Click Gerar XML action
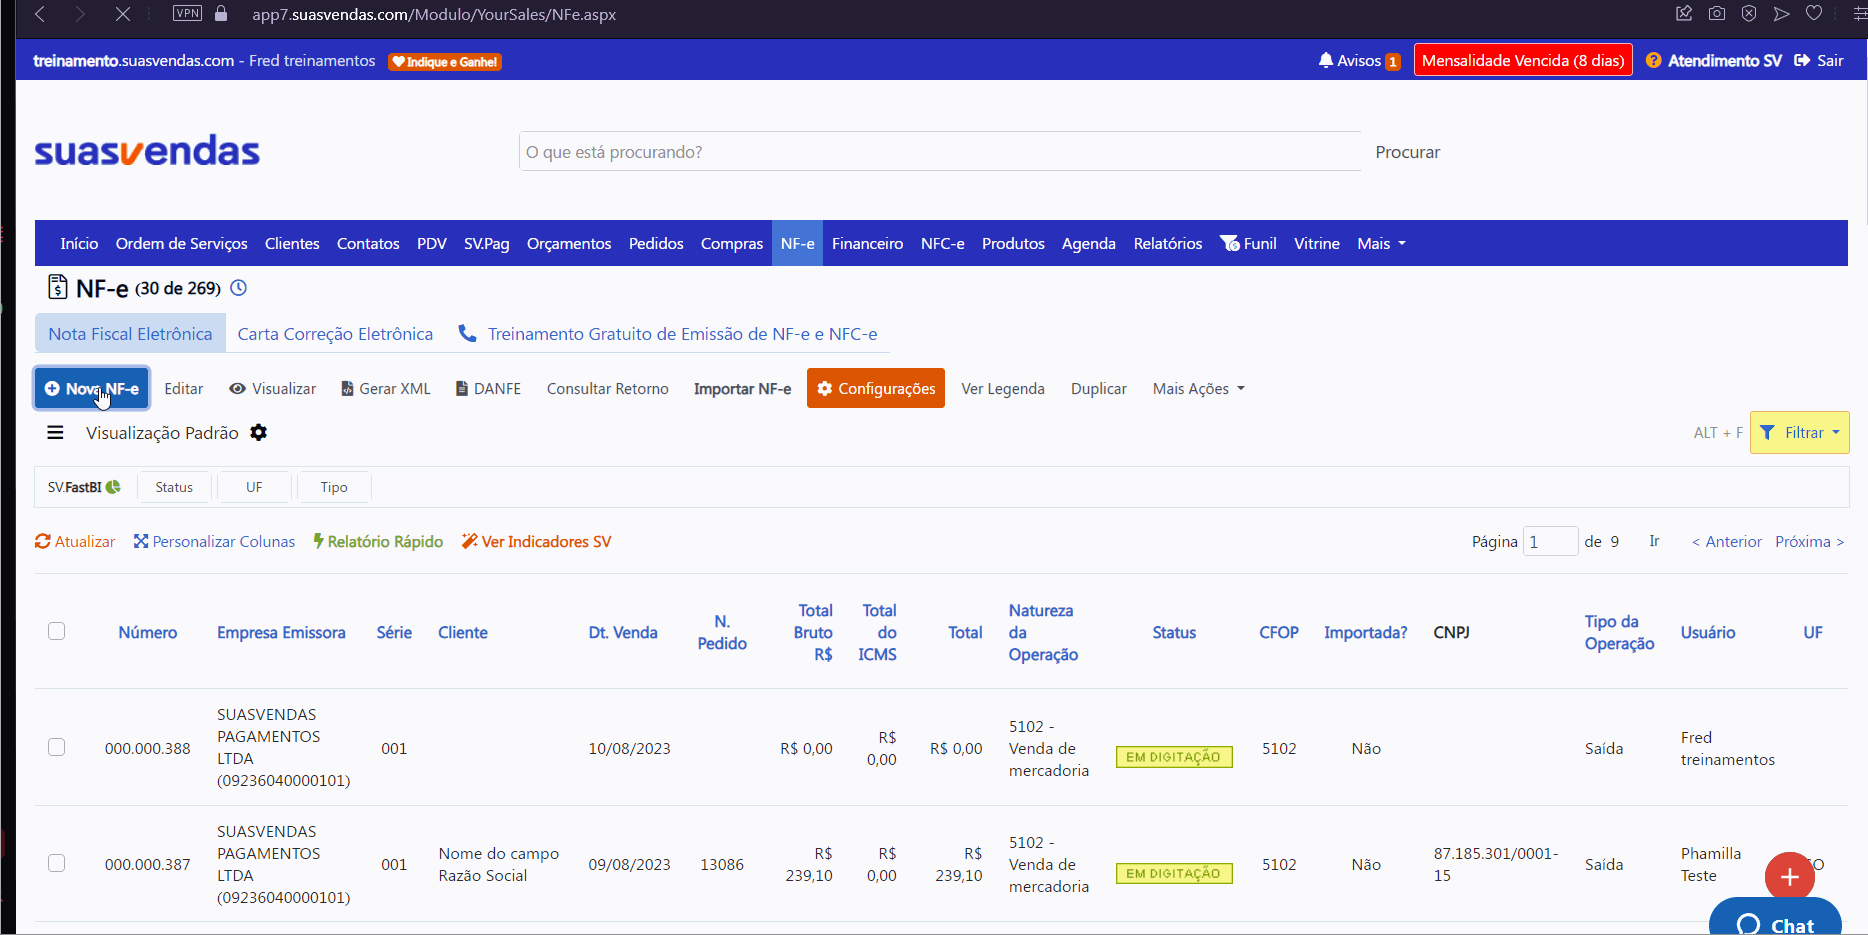The image size is (1868, 935). [x=386, y=388]
